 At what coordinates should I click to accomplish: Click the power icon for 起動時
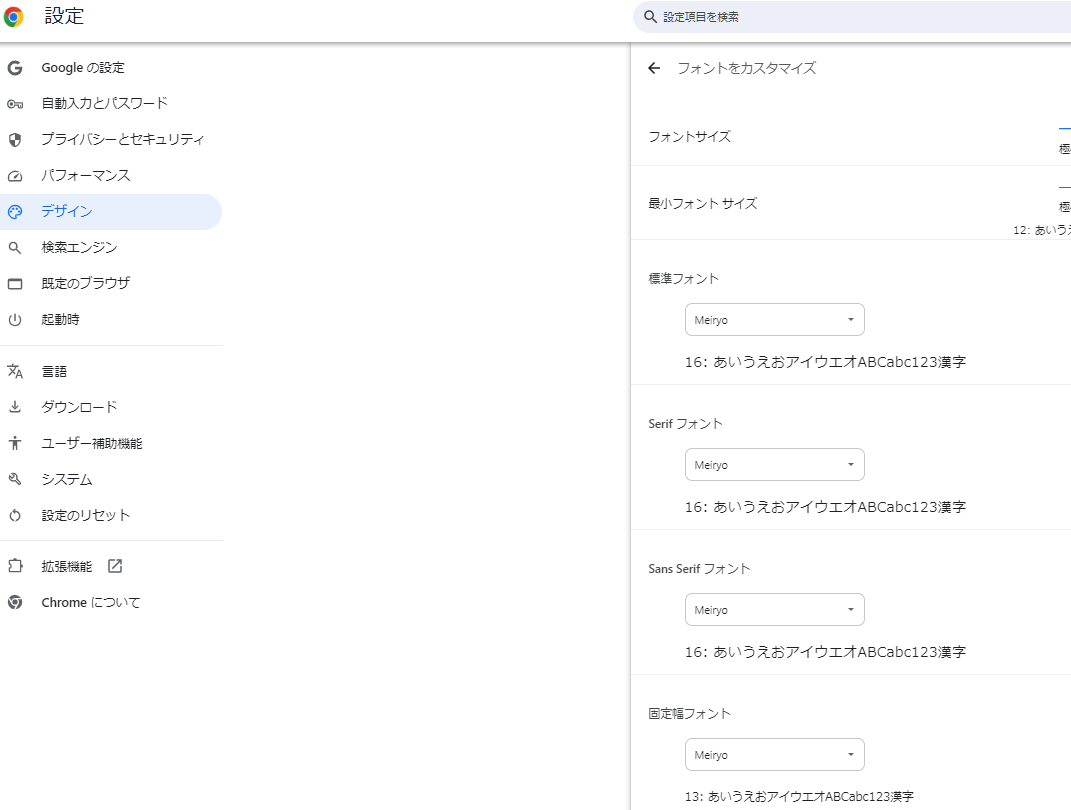point(15,320)
